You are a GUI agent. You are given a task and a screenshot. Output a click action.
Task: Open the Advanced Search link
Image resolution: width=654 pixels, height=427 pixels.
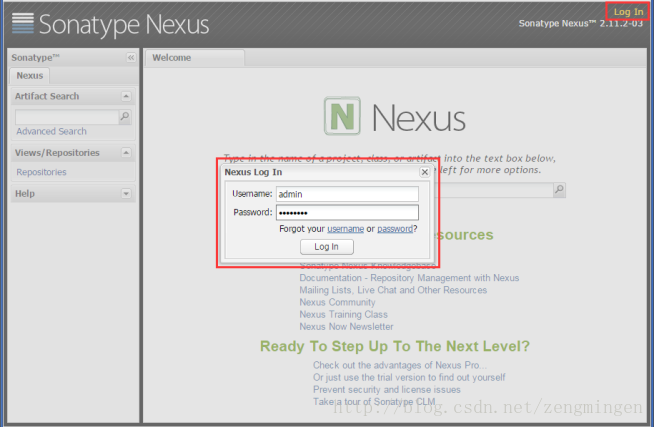(51, 131)
